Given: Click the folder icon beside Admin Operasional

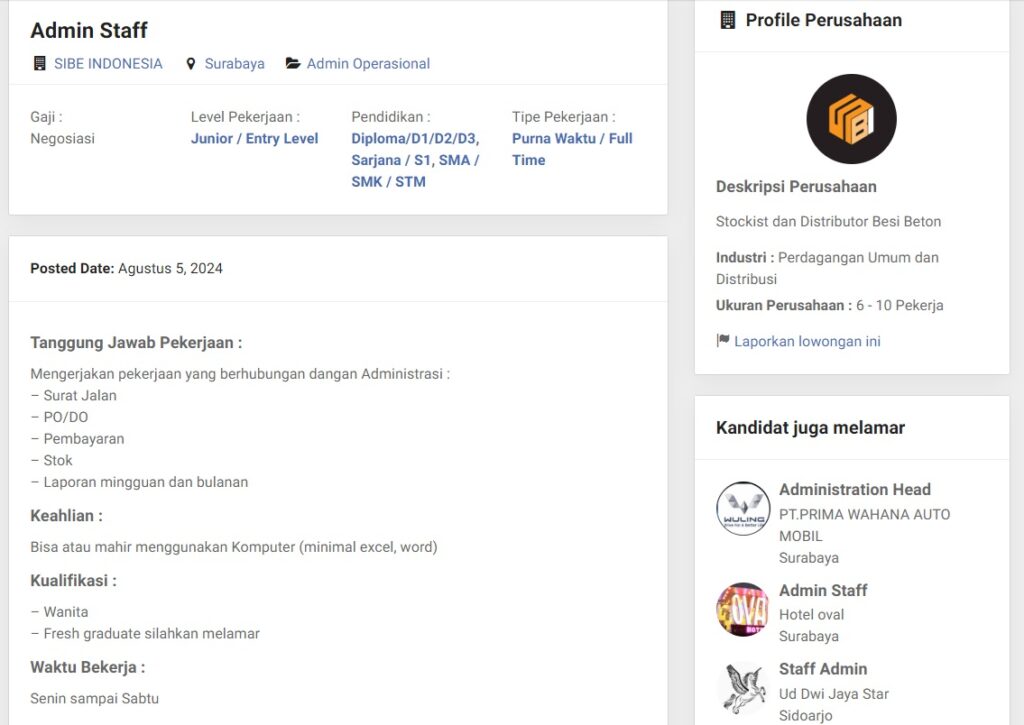Looking at the screenshot, I should (293, 64).
